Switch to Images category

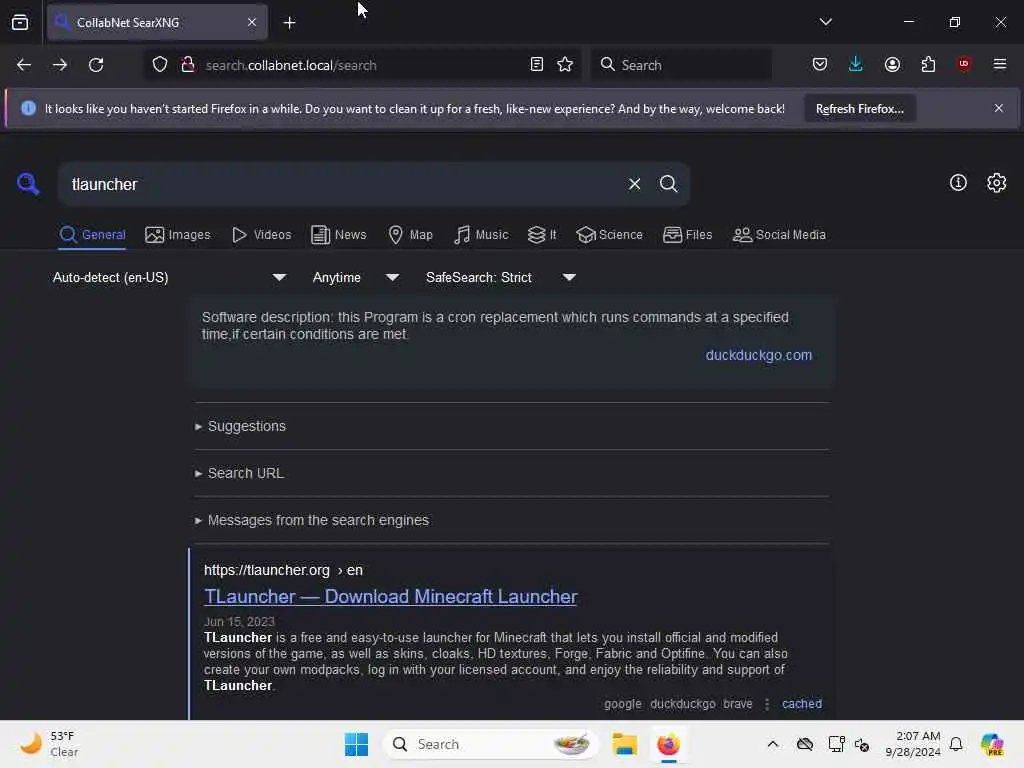pyautogui.click(x=178, y=235)
